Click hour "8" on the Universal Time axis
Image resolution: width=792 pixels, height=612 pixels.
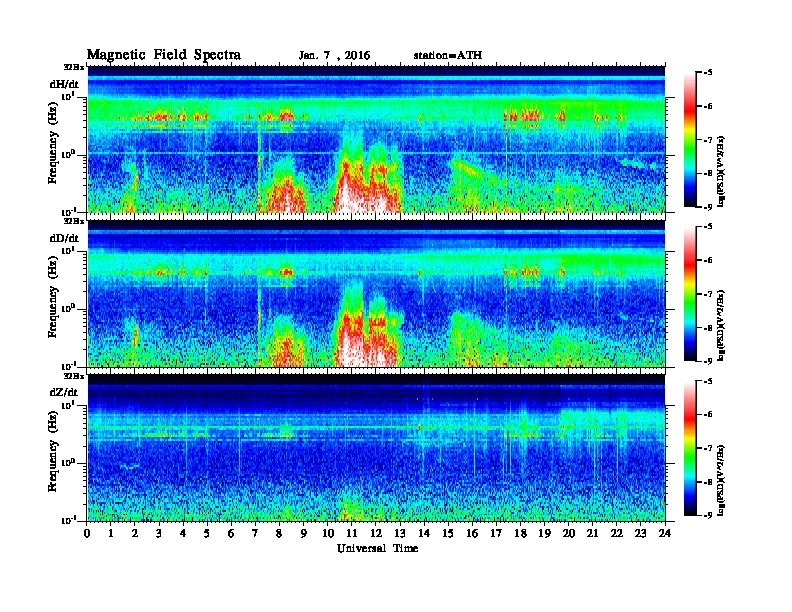[x=279, y=533]
